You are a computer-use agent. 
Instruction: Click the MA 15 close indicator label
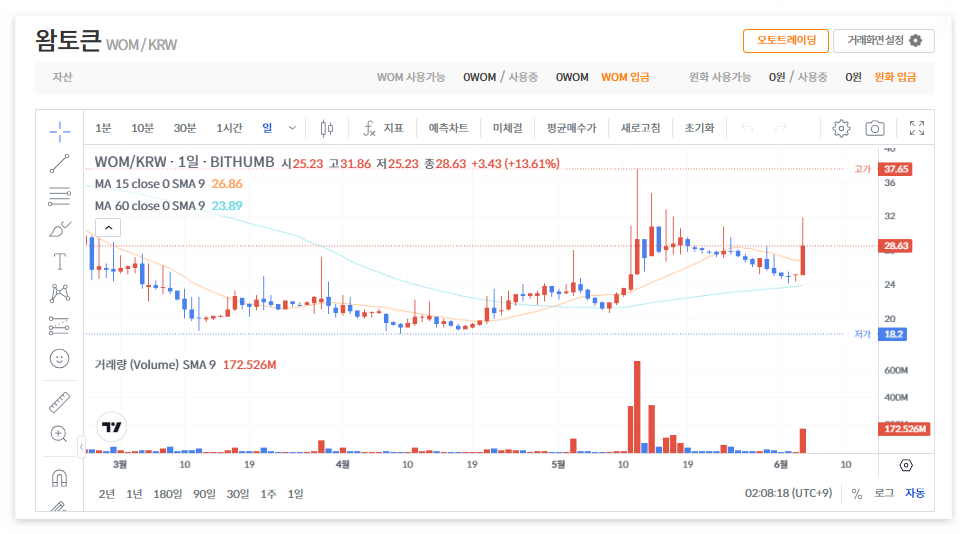point(150,184)
